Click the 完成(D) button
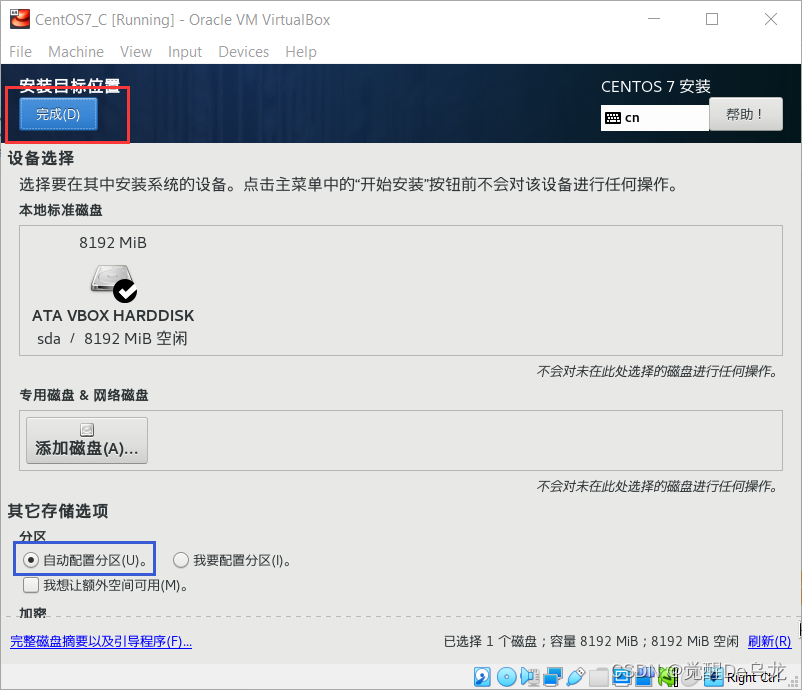 coord(58,114)
